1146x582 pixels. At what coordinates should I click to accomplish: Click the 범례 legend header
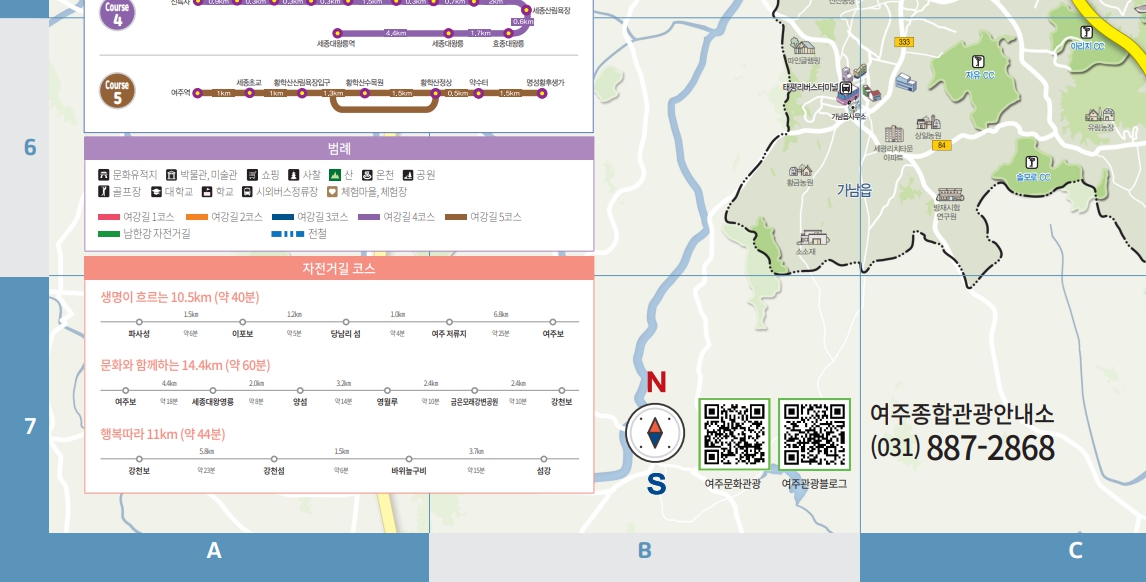pyautogui.click(x=339, y=148)
